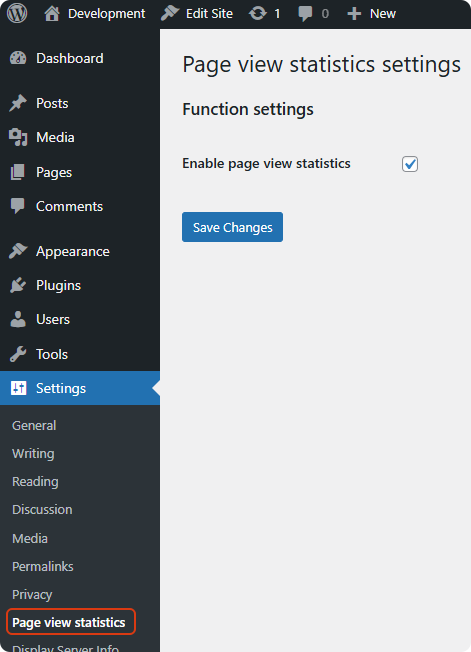Screen dimensions: 471x652
Task: Click the Users person icon
Action: (x=18, y=319)
